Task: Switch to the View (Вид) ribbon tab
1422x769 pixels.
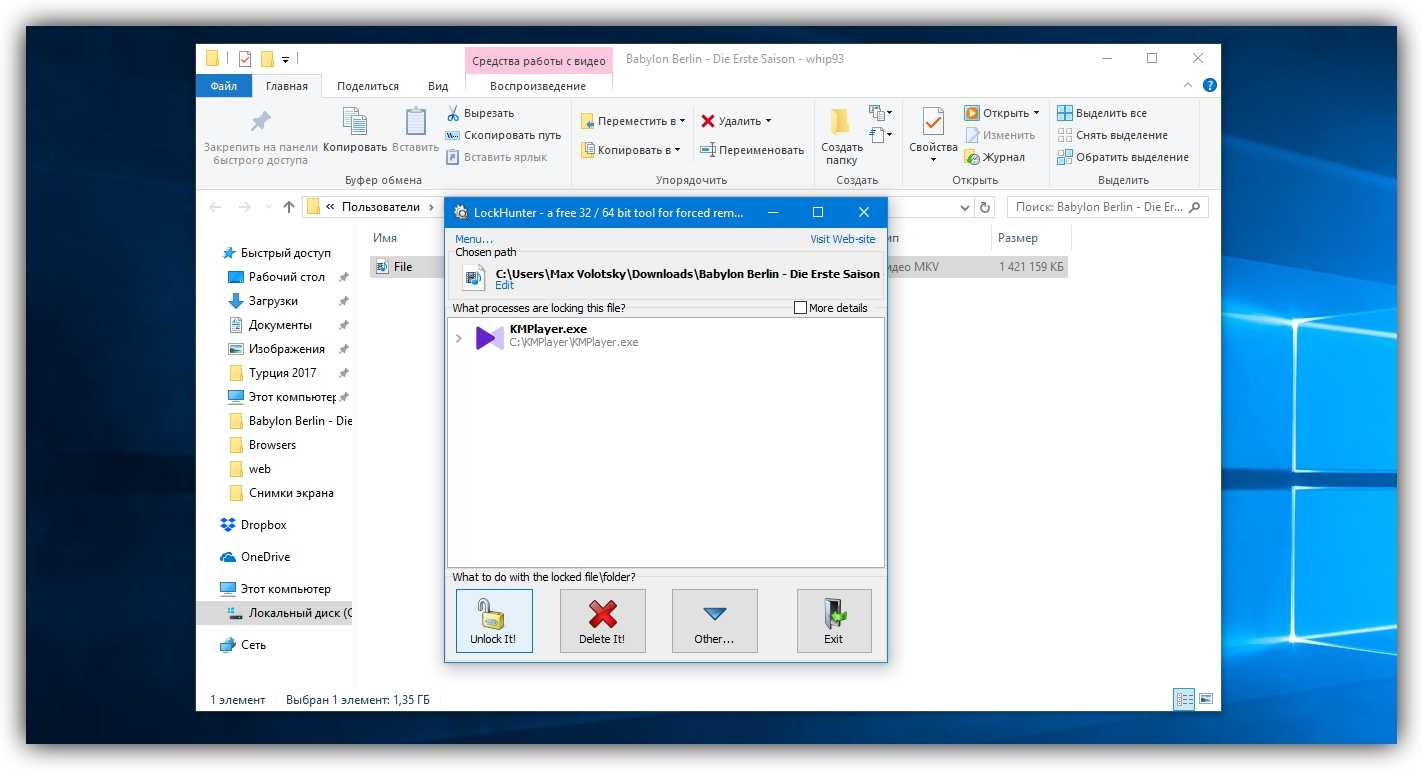Action: pyautogui.click(x=438, y=86)
